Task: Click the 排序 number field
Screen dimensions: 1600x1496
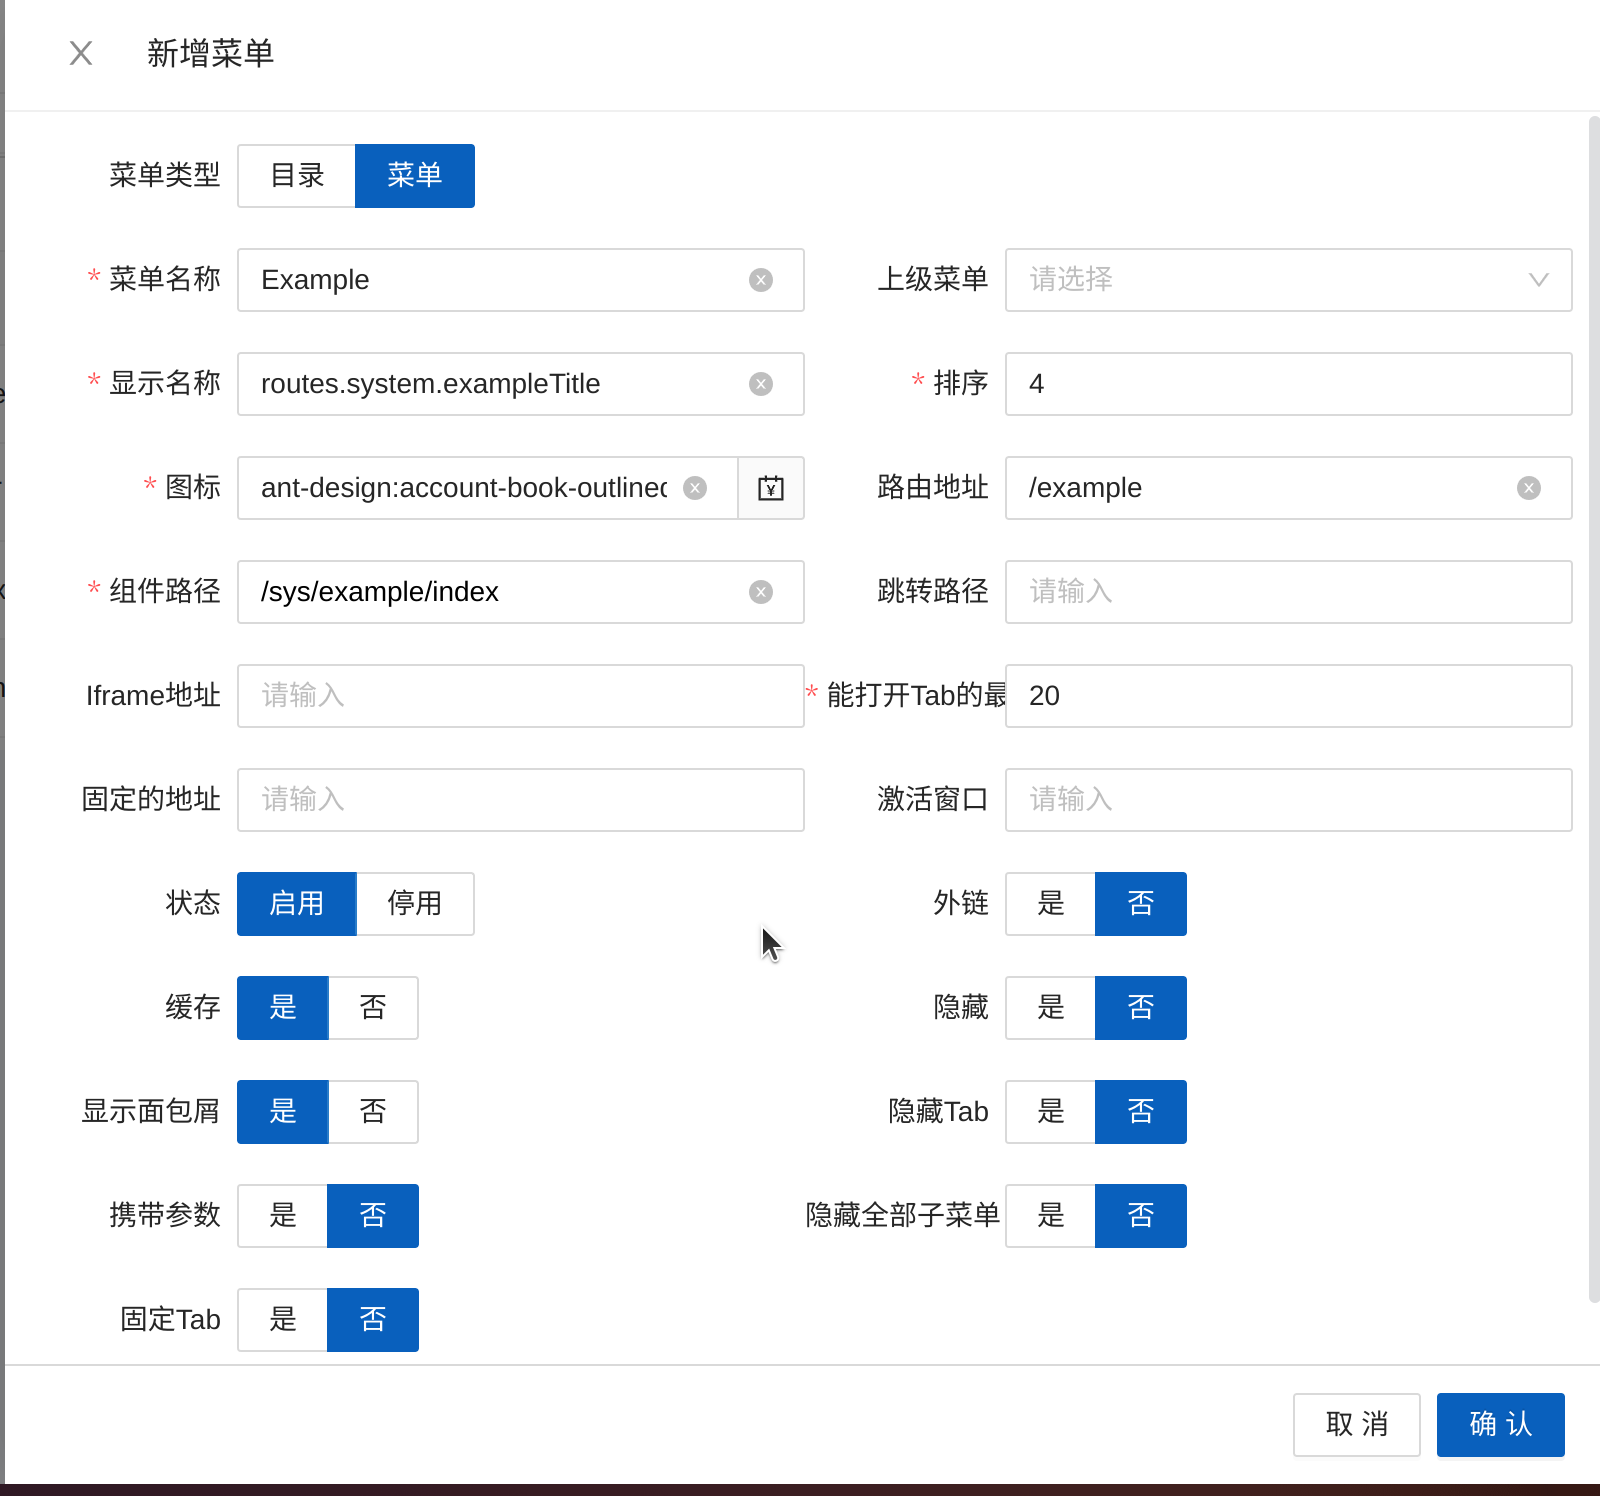Action: [x=1289, y=384]
